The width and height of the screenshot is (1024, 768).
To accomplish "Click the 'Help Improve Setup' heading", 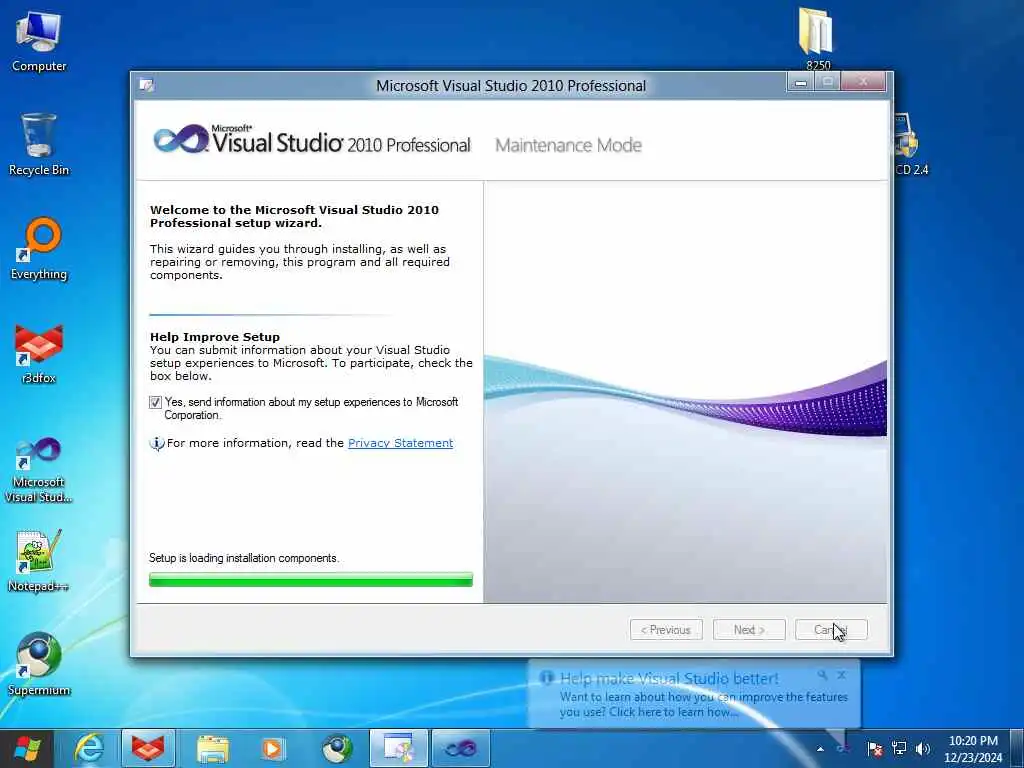I will coord(215,337).
